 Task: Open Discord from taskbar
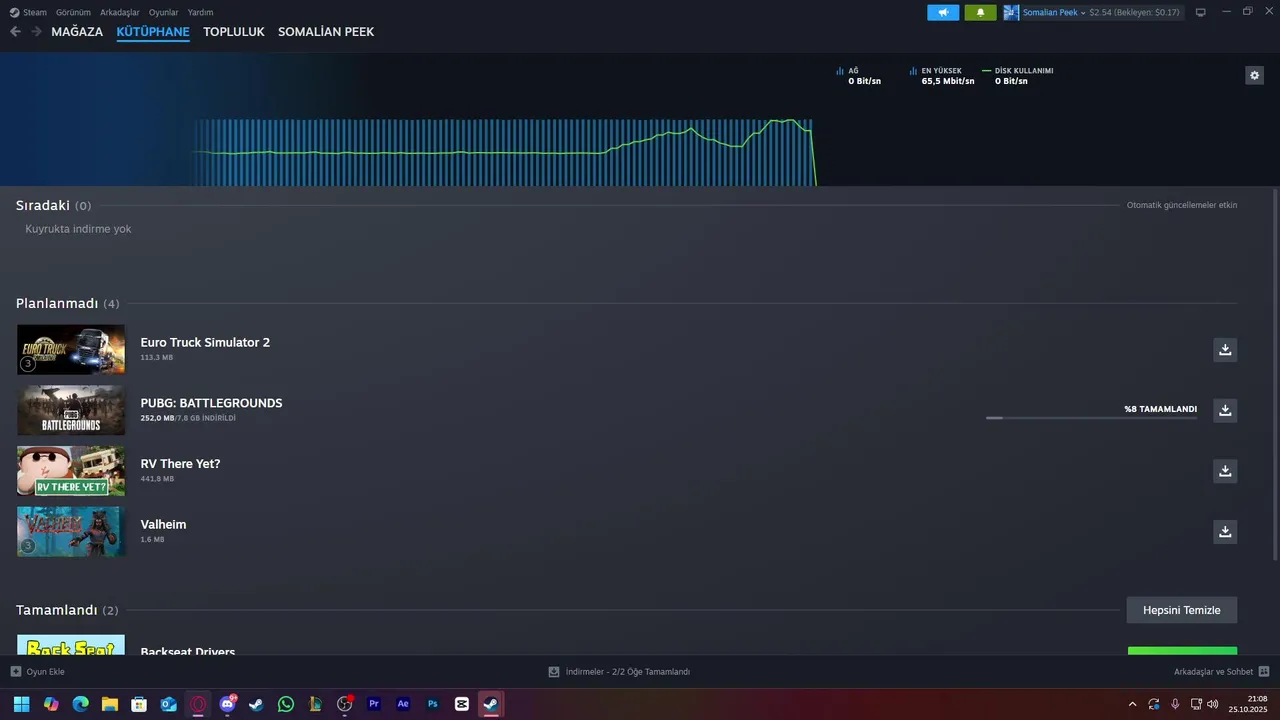227,704
